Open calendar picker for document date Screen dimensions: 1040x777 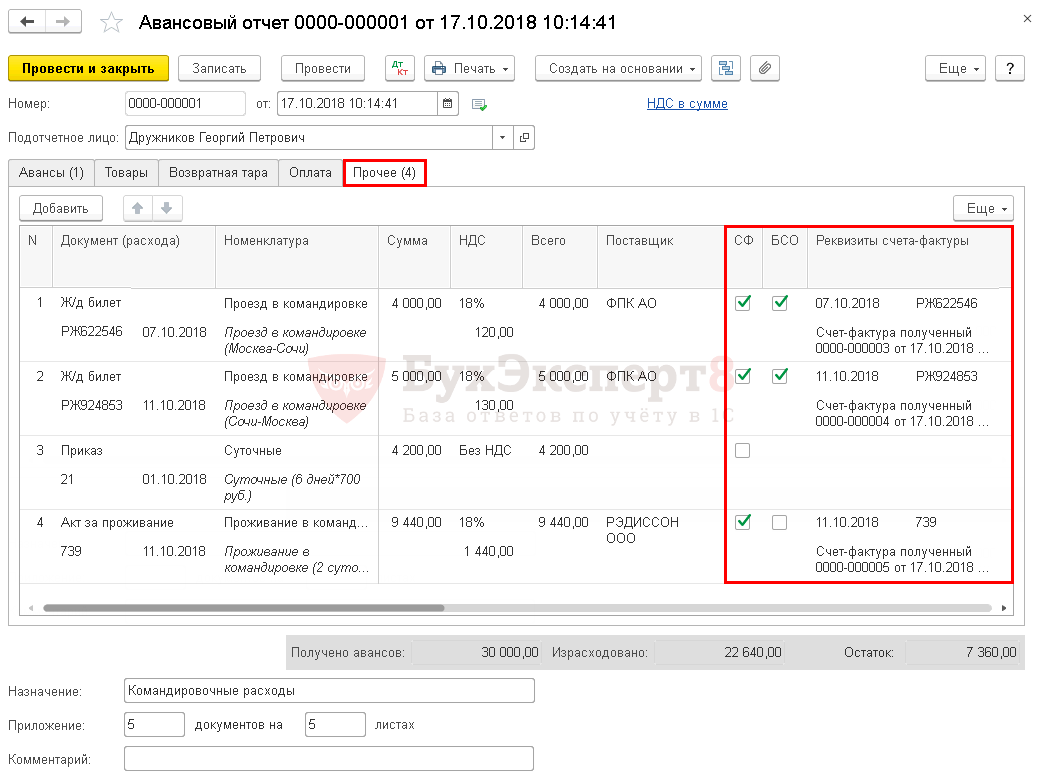tap(449, 104)
